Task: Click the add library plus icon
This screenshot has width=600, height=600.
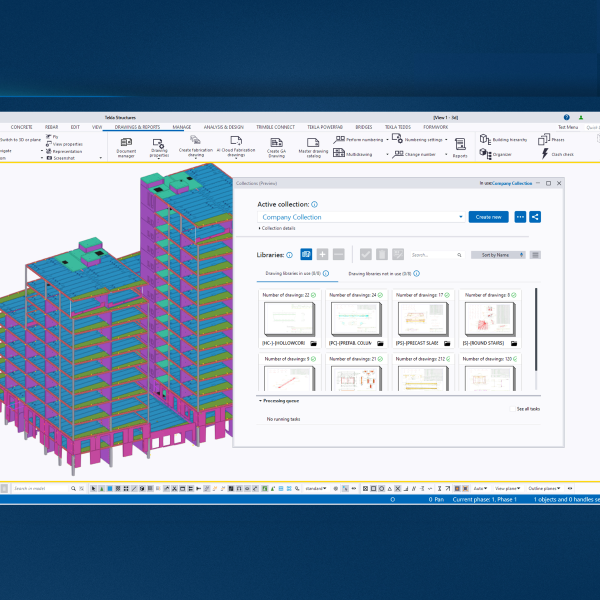Action: (322, 254)
